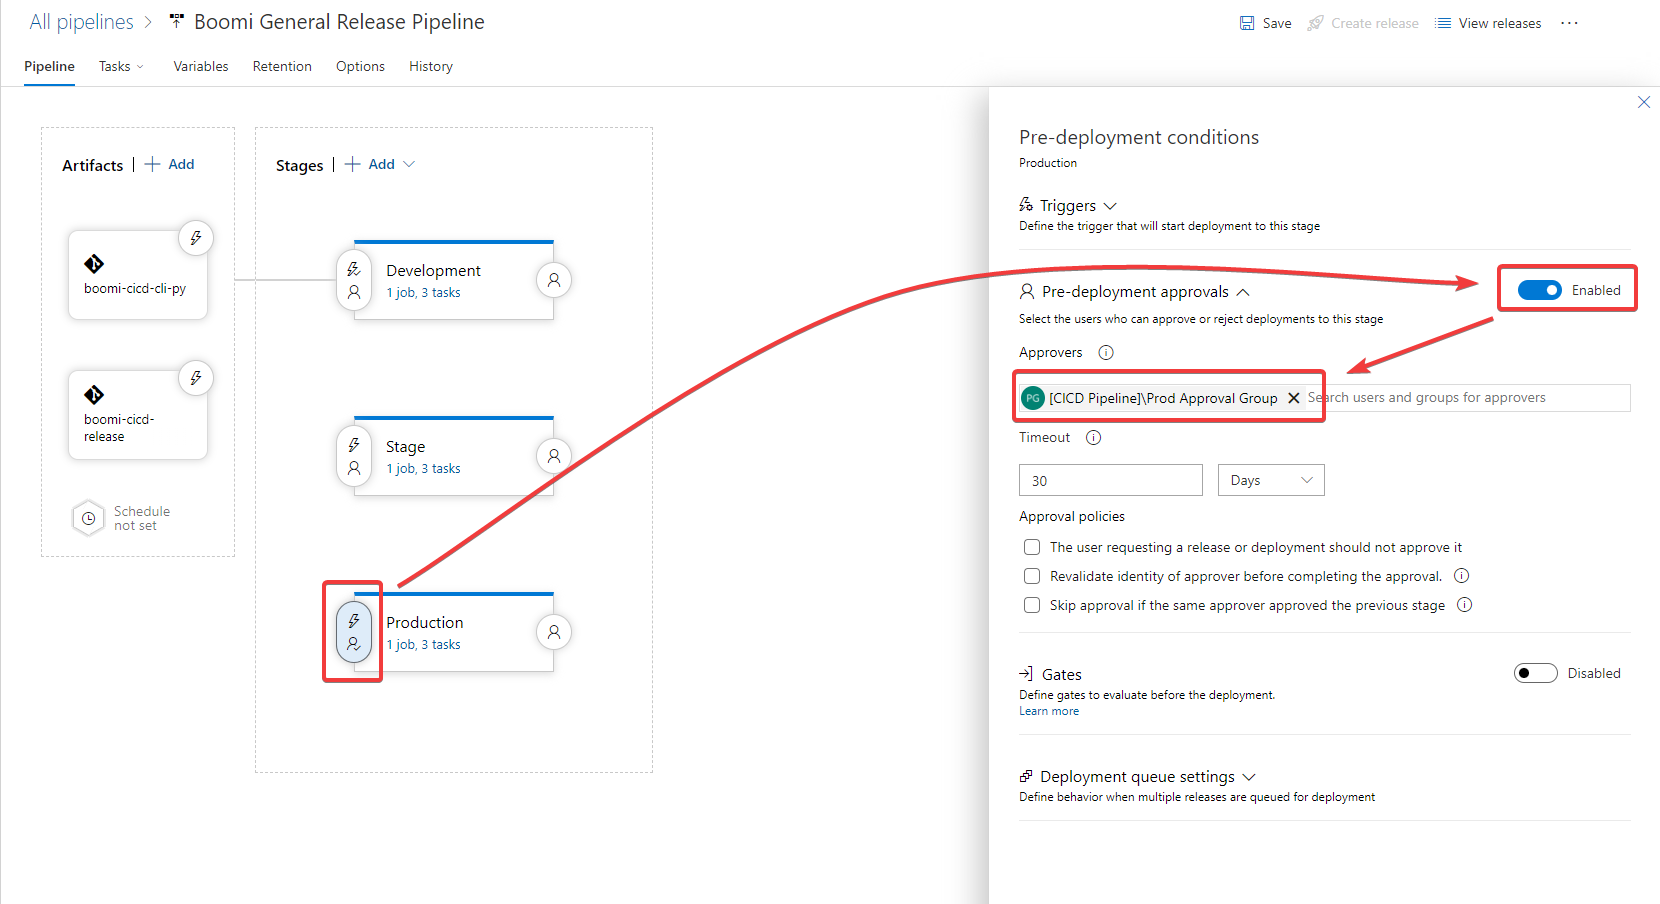Click the Schedule clock icon
This screenshot has height=904, width=1660.
coord(88,518)
